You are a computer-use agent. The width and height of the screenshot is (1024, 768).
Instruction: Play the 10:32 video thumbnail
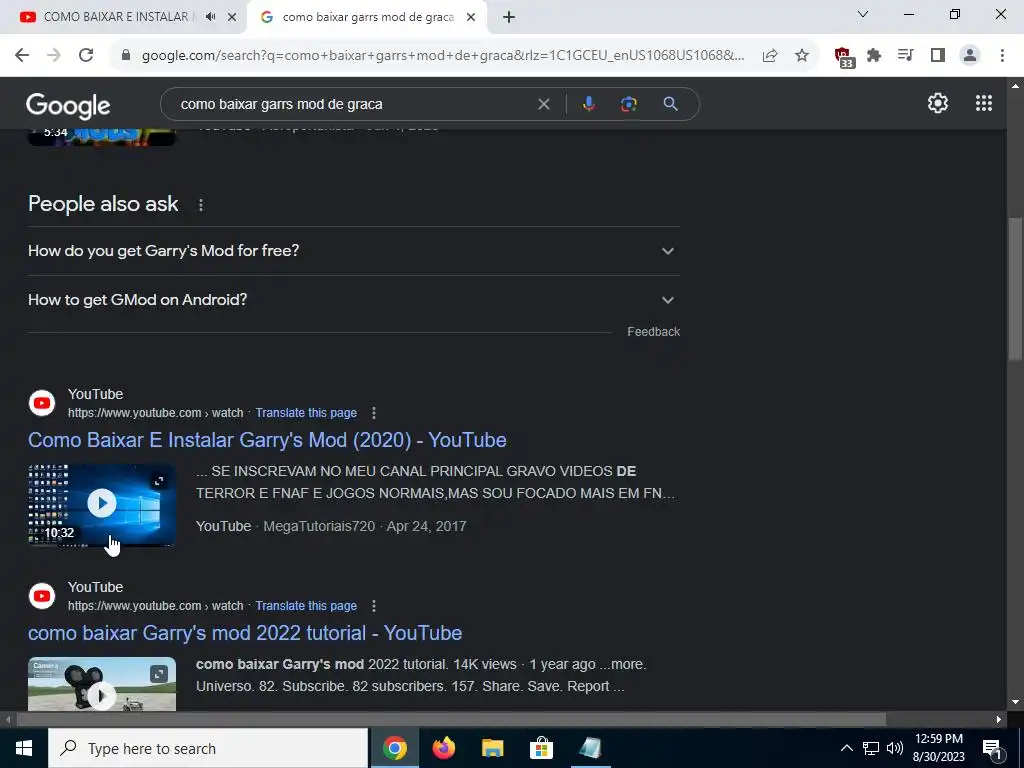102,504
